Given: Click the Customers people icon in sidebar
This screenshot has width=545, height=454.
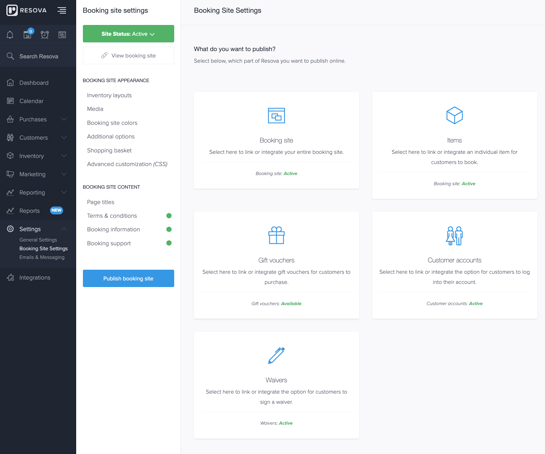Looking at the screenshot, I should tap(10, 137).
